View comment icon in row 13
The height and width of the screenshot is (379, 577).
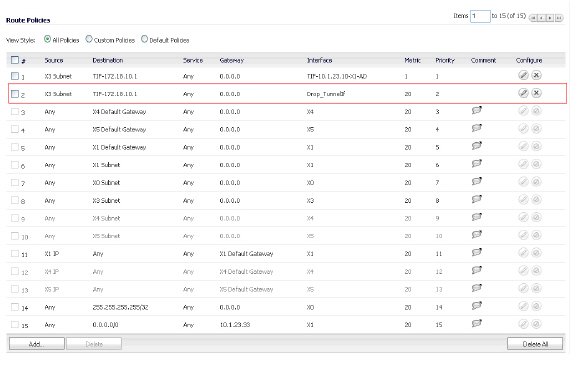pos(477,287)
